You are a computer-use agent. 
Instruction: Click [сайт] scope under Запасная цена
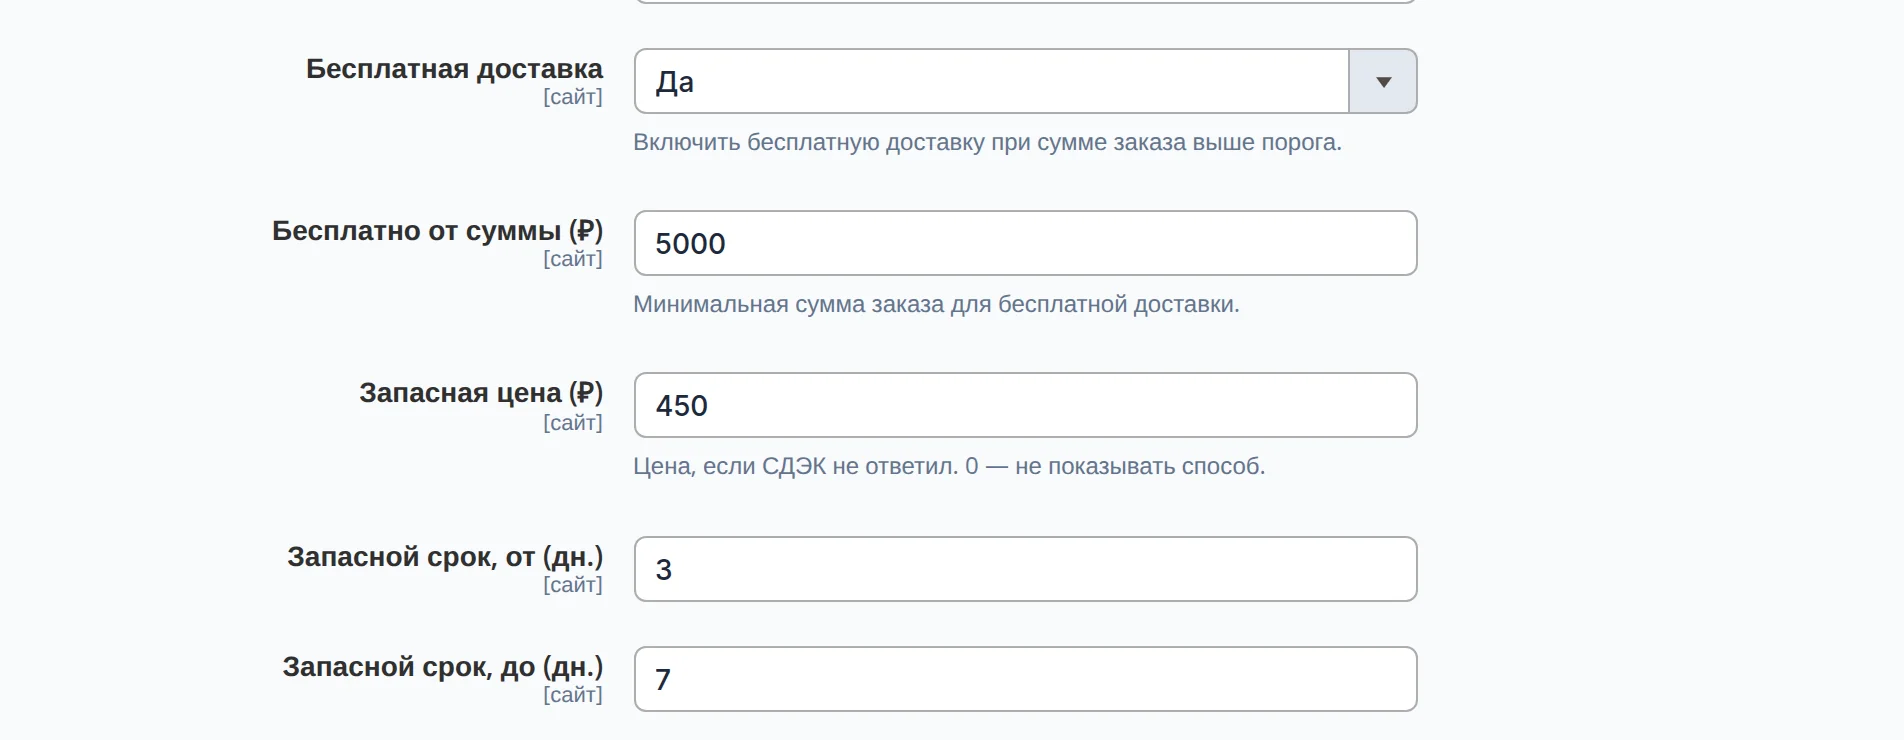(x=573, y=423)
